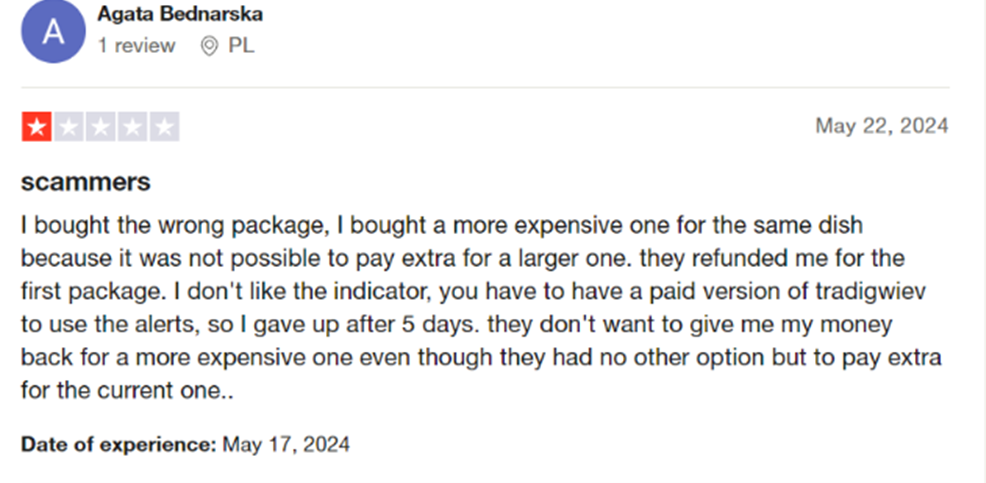
Task: Click the fifth gray star
Action: [165, 127]
